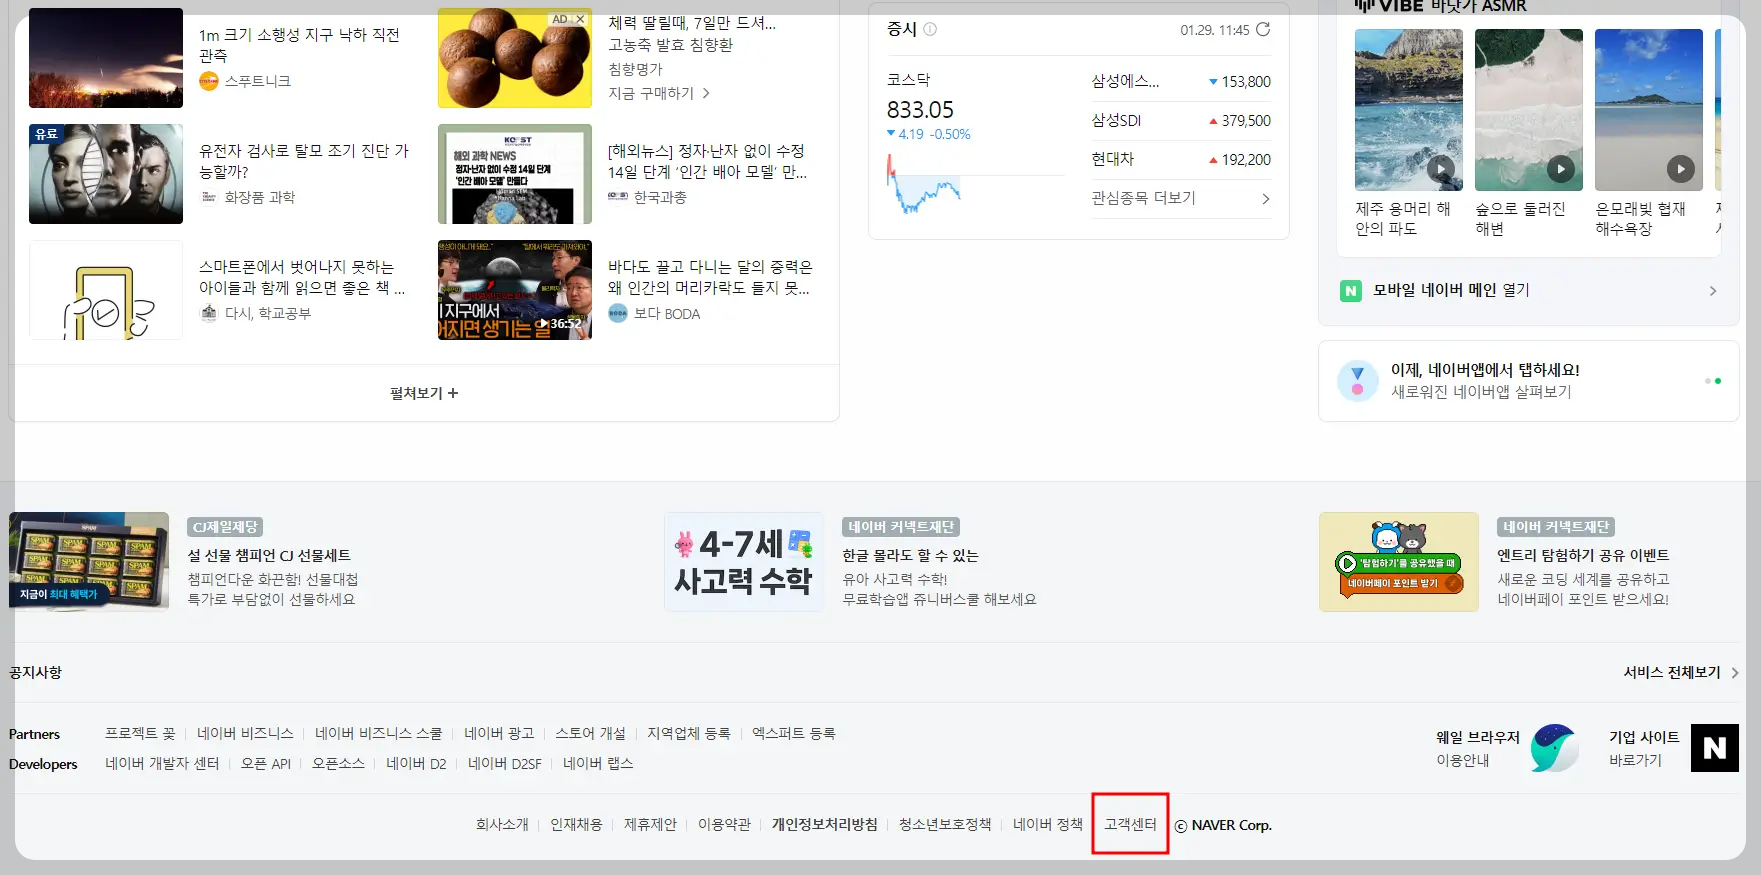Open 네이버 정책 footer link
The image size is (1761, 875).
click(1048, 825)
